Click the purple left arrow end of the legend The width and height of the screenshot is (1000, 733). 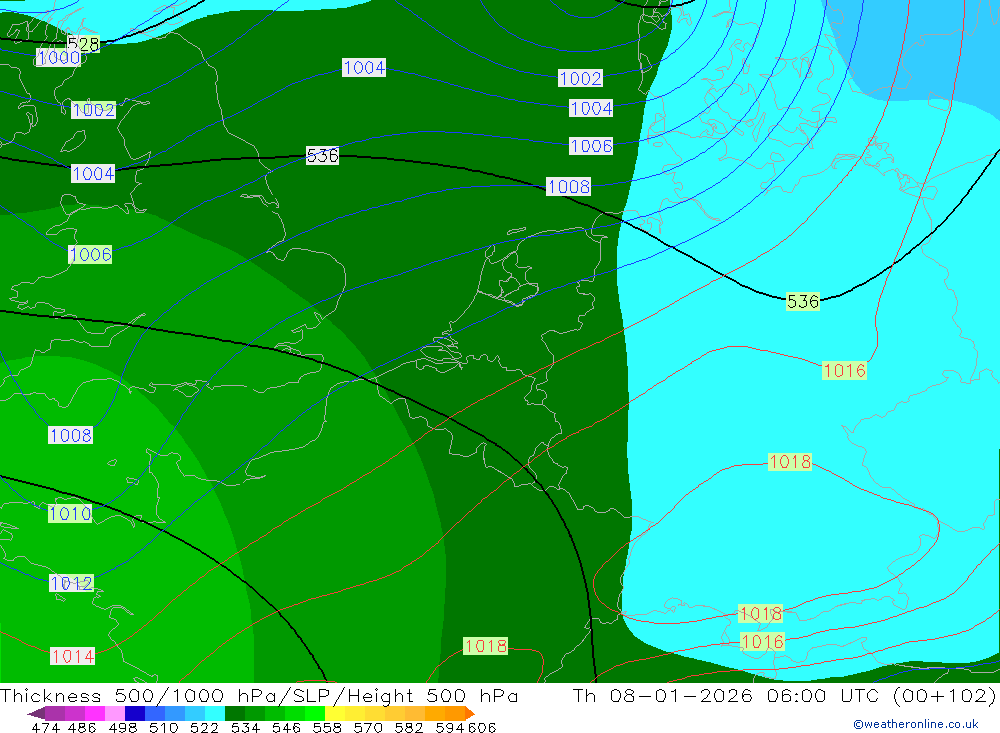pos(36,713)
